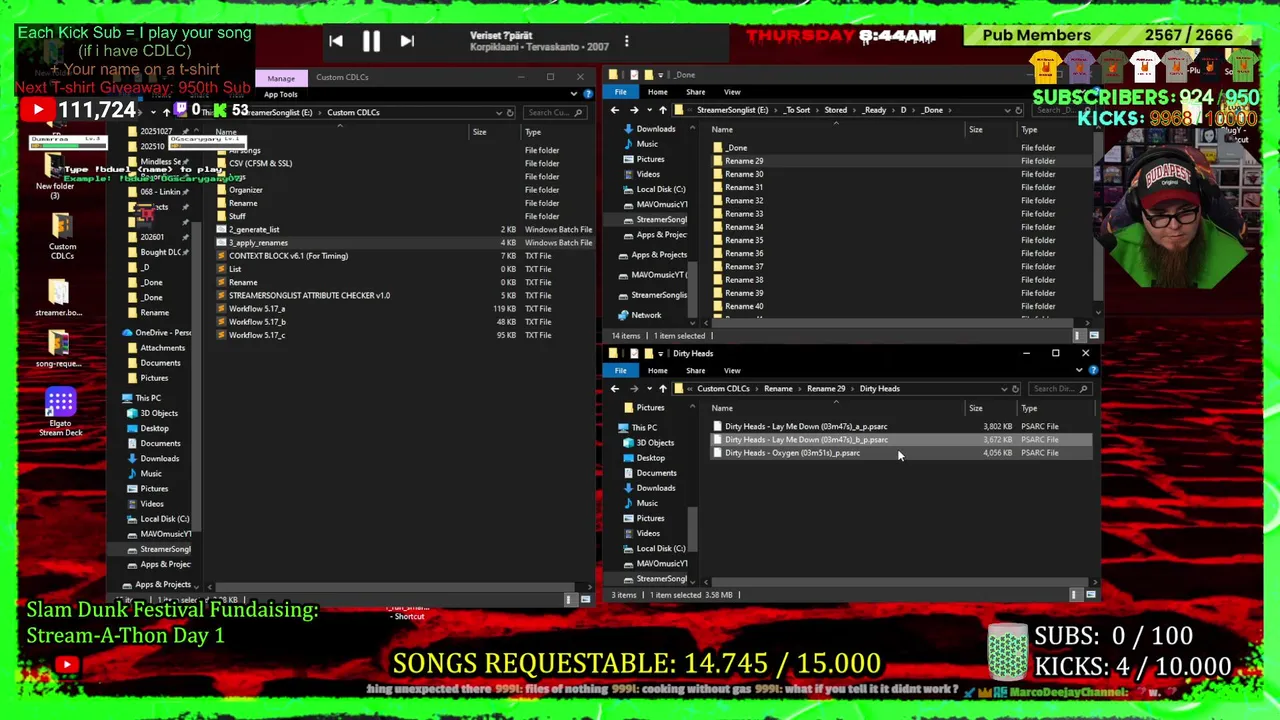The width and height of the screenshot is (1280, 720).
Task: Open File menu in _Done window
Action: (621, 92)
